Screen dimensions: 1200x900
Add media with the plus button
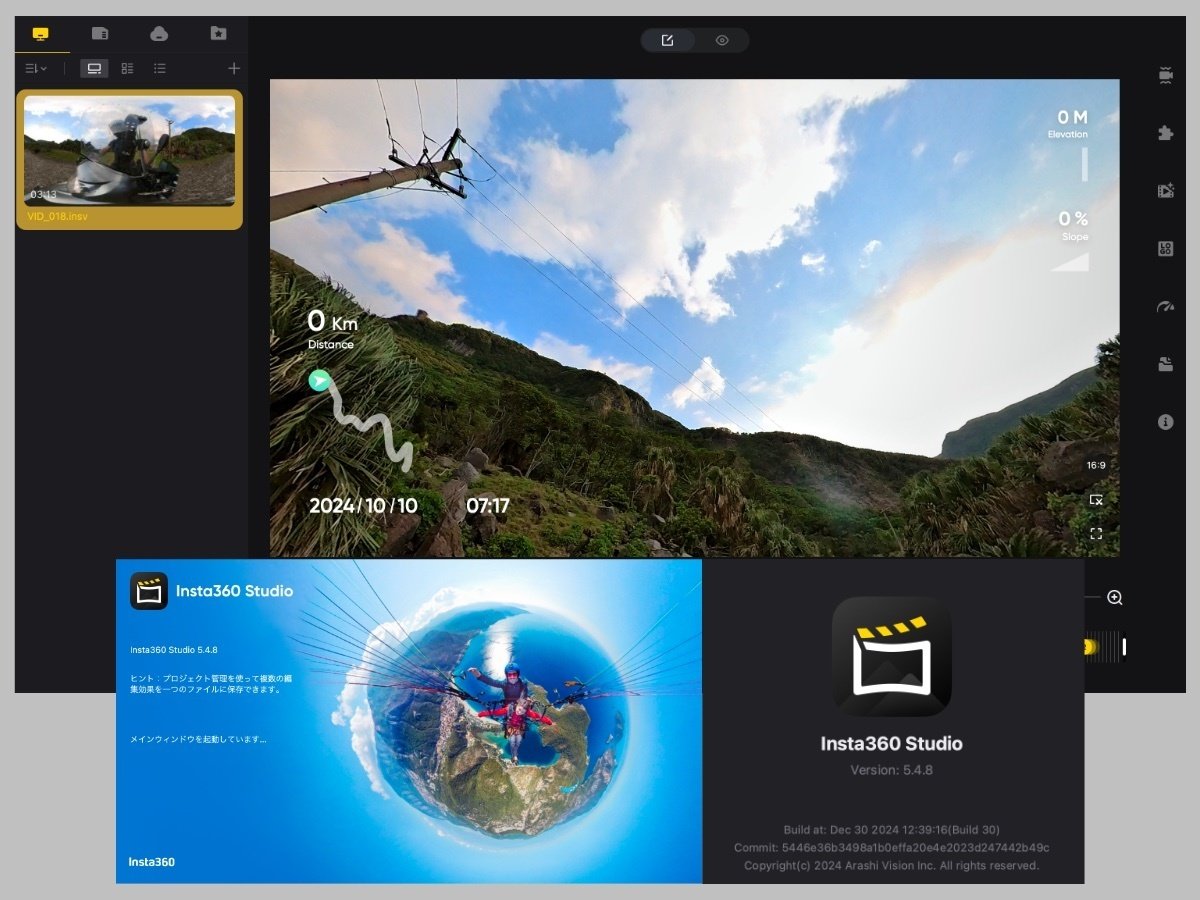(234, 69)
